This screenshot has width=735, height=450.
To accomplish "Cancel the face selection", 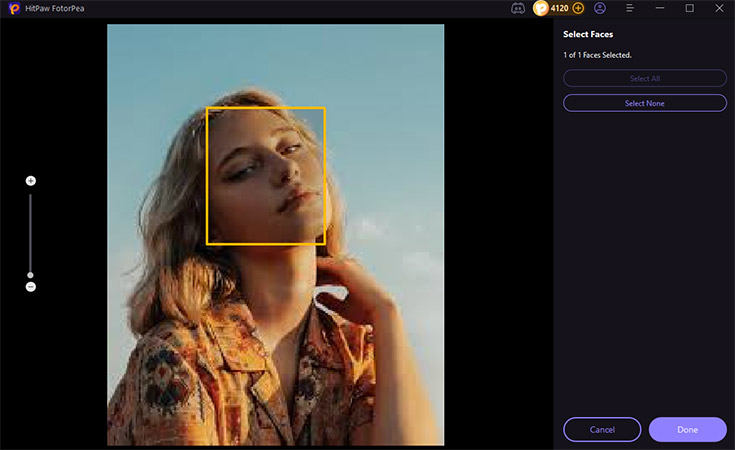I will (602, 429).
